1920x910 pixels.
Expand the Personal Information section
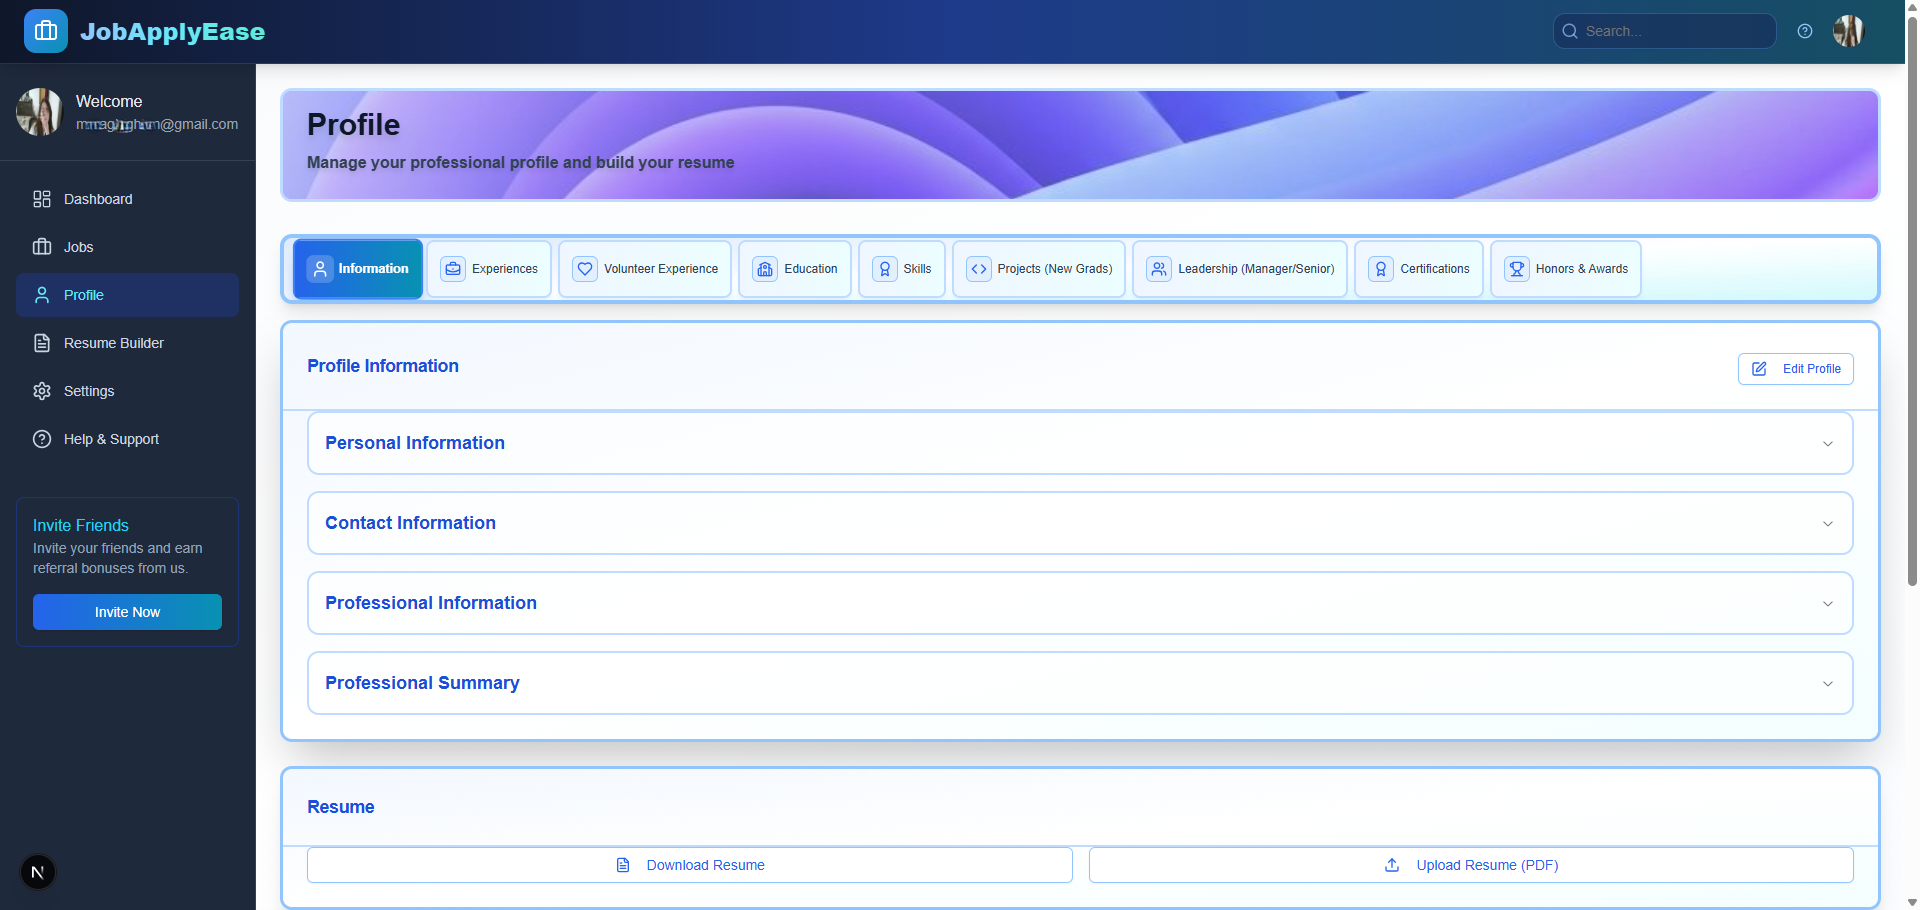tap(1079, 443)
